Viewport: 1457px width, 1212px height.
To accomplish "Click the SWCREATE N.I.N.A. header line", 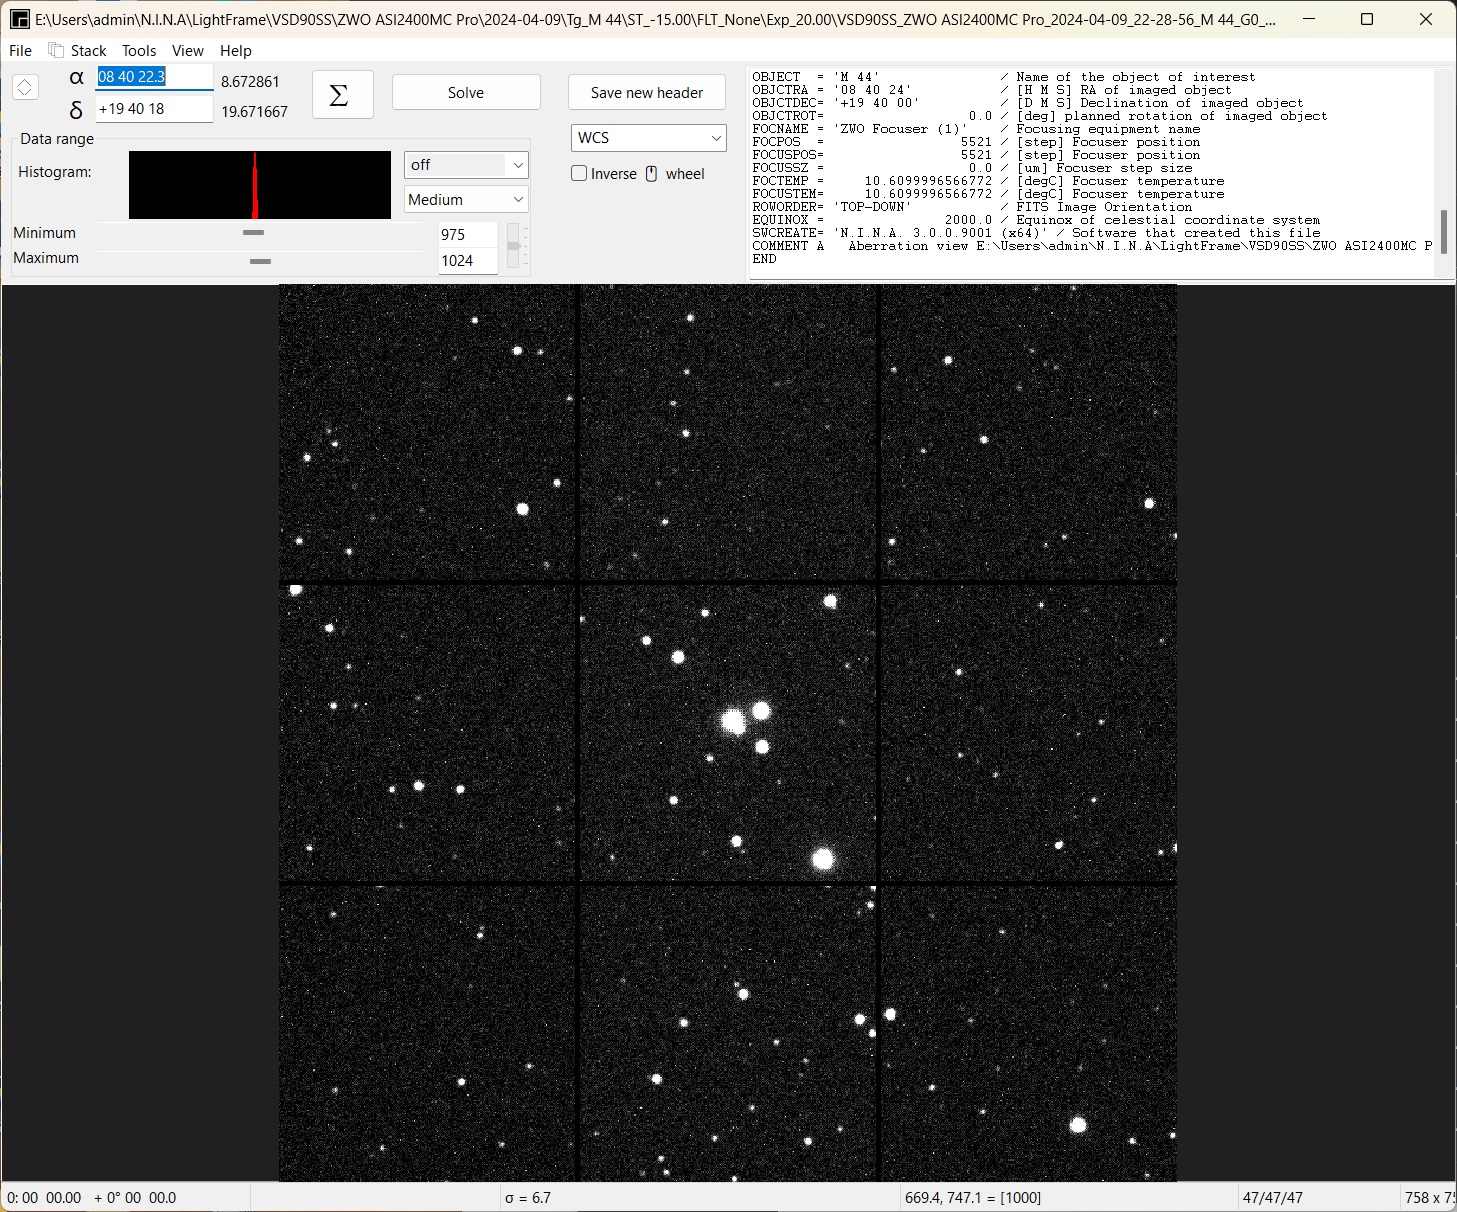I will pos(1036,233).
